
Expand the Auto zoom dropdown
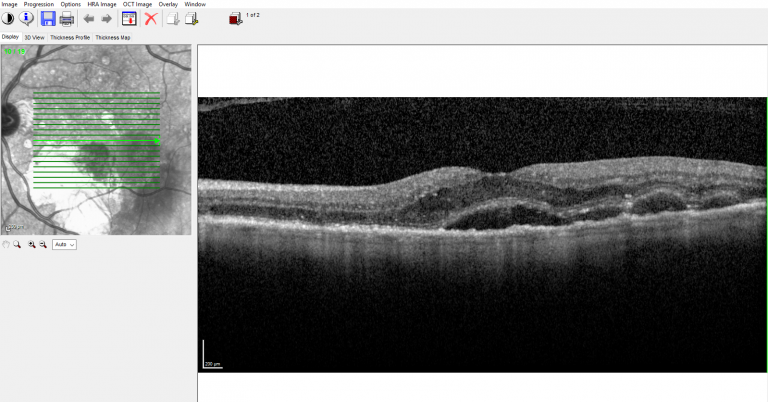tap(64, 244)
